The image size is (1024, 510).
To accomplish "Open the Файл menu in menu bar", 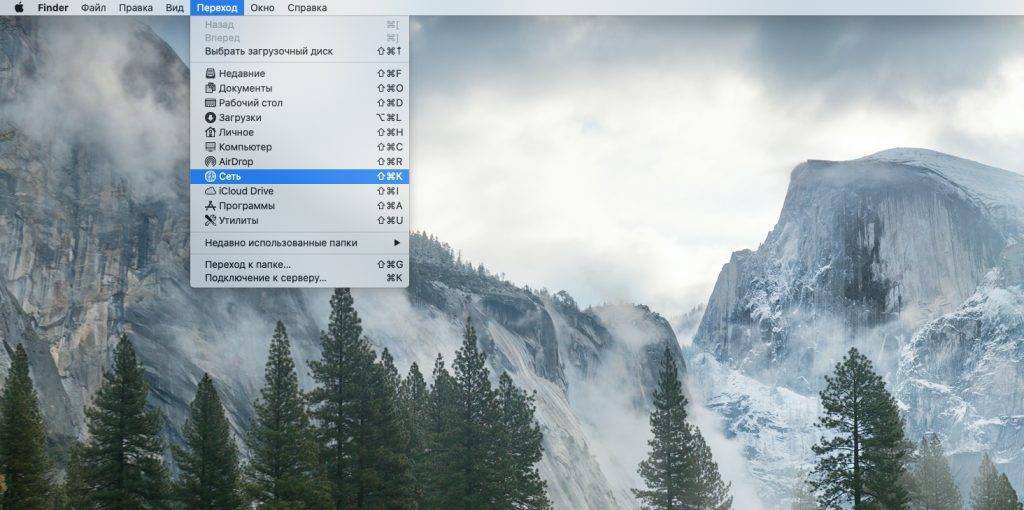I will point(93,8).
